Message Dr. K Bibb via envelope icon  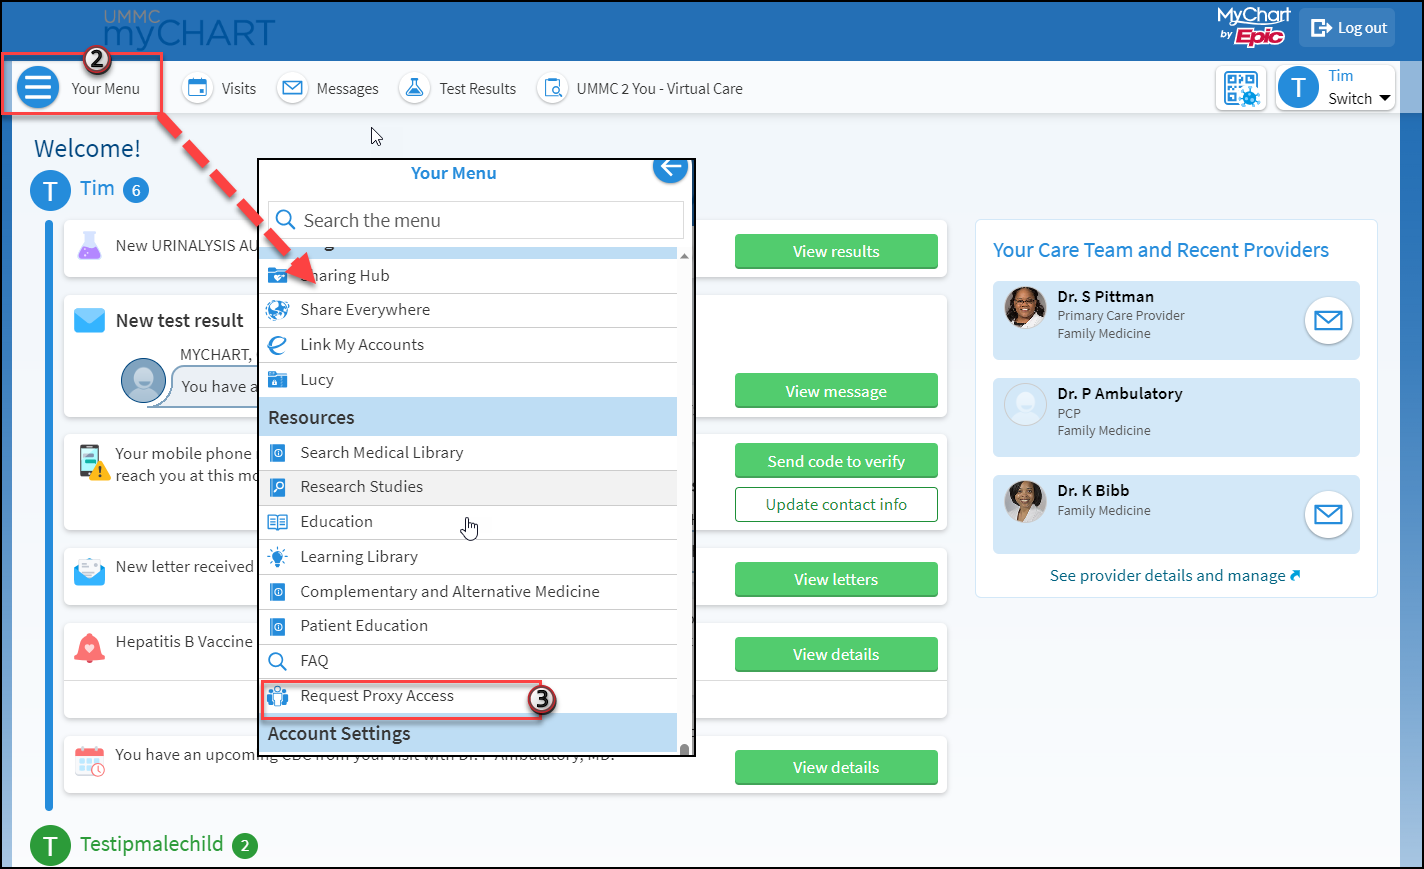coord(1328,514)
